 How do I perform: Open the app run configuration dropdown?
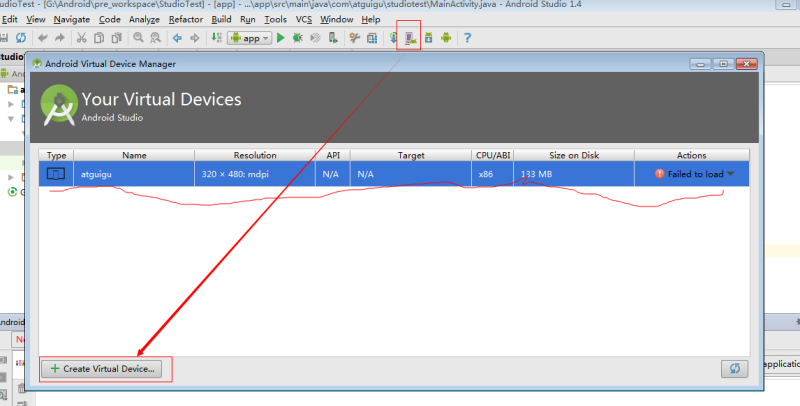point(249,38)
